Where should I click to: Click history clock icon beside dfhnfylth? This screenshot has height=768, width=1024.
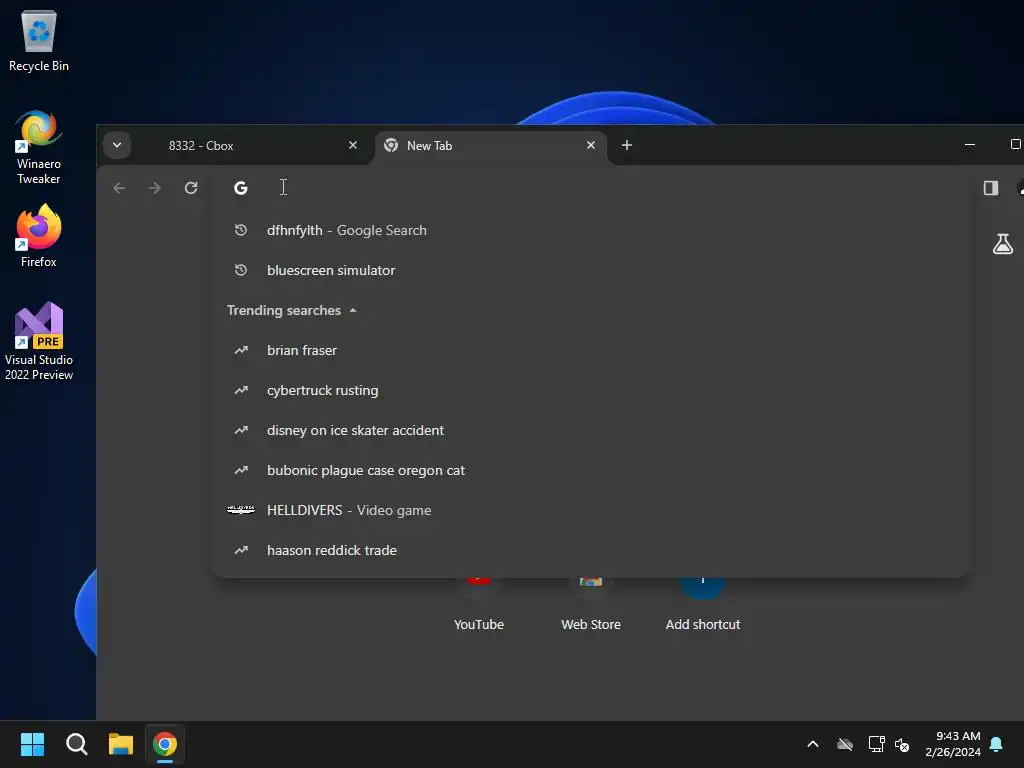click(241, 230)
